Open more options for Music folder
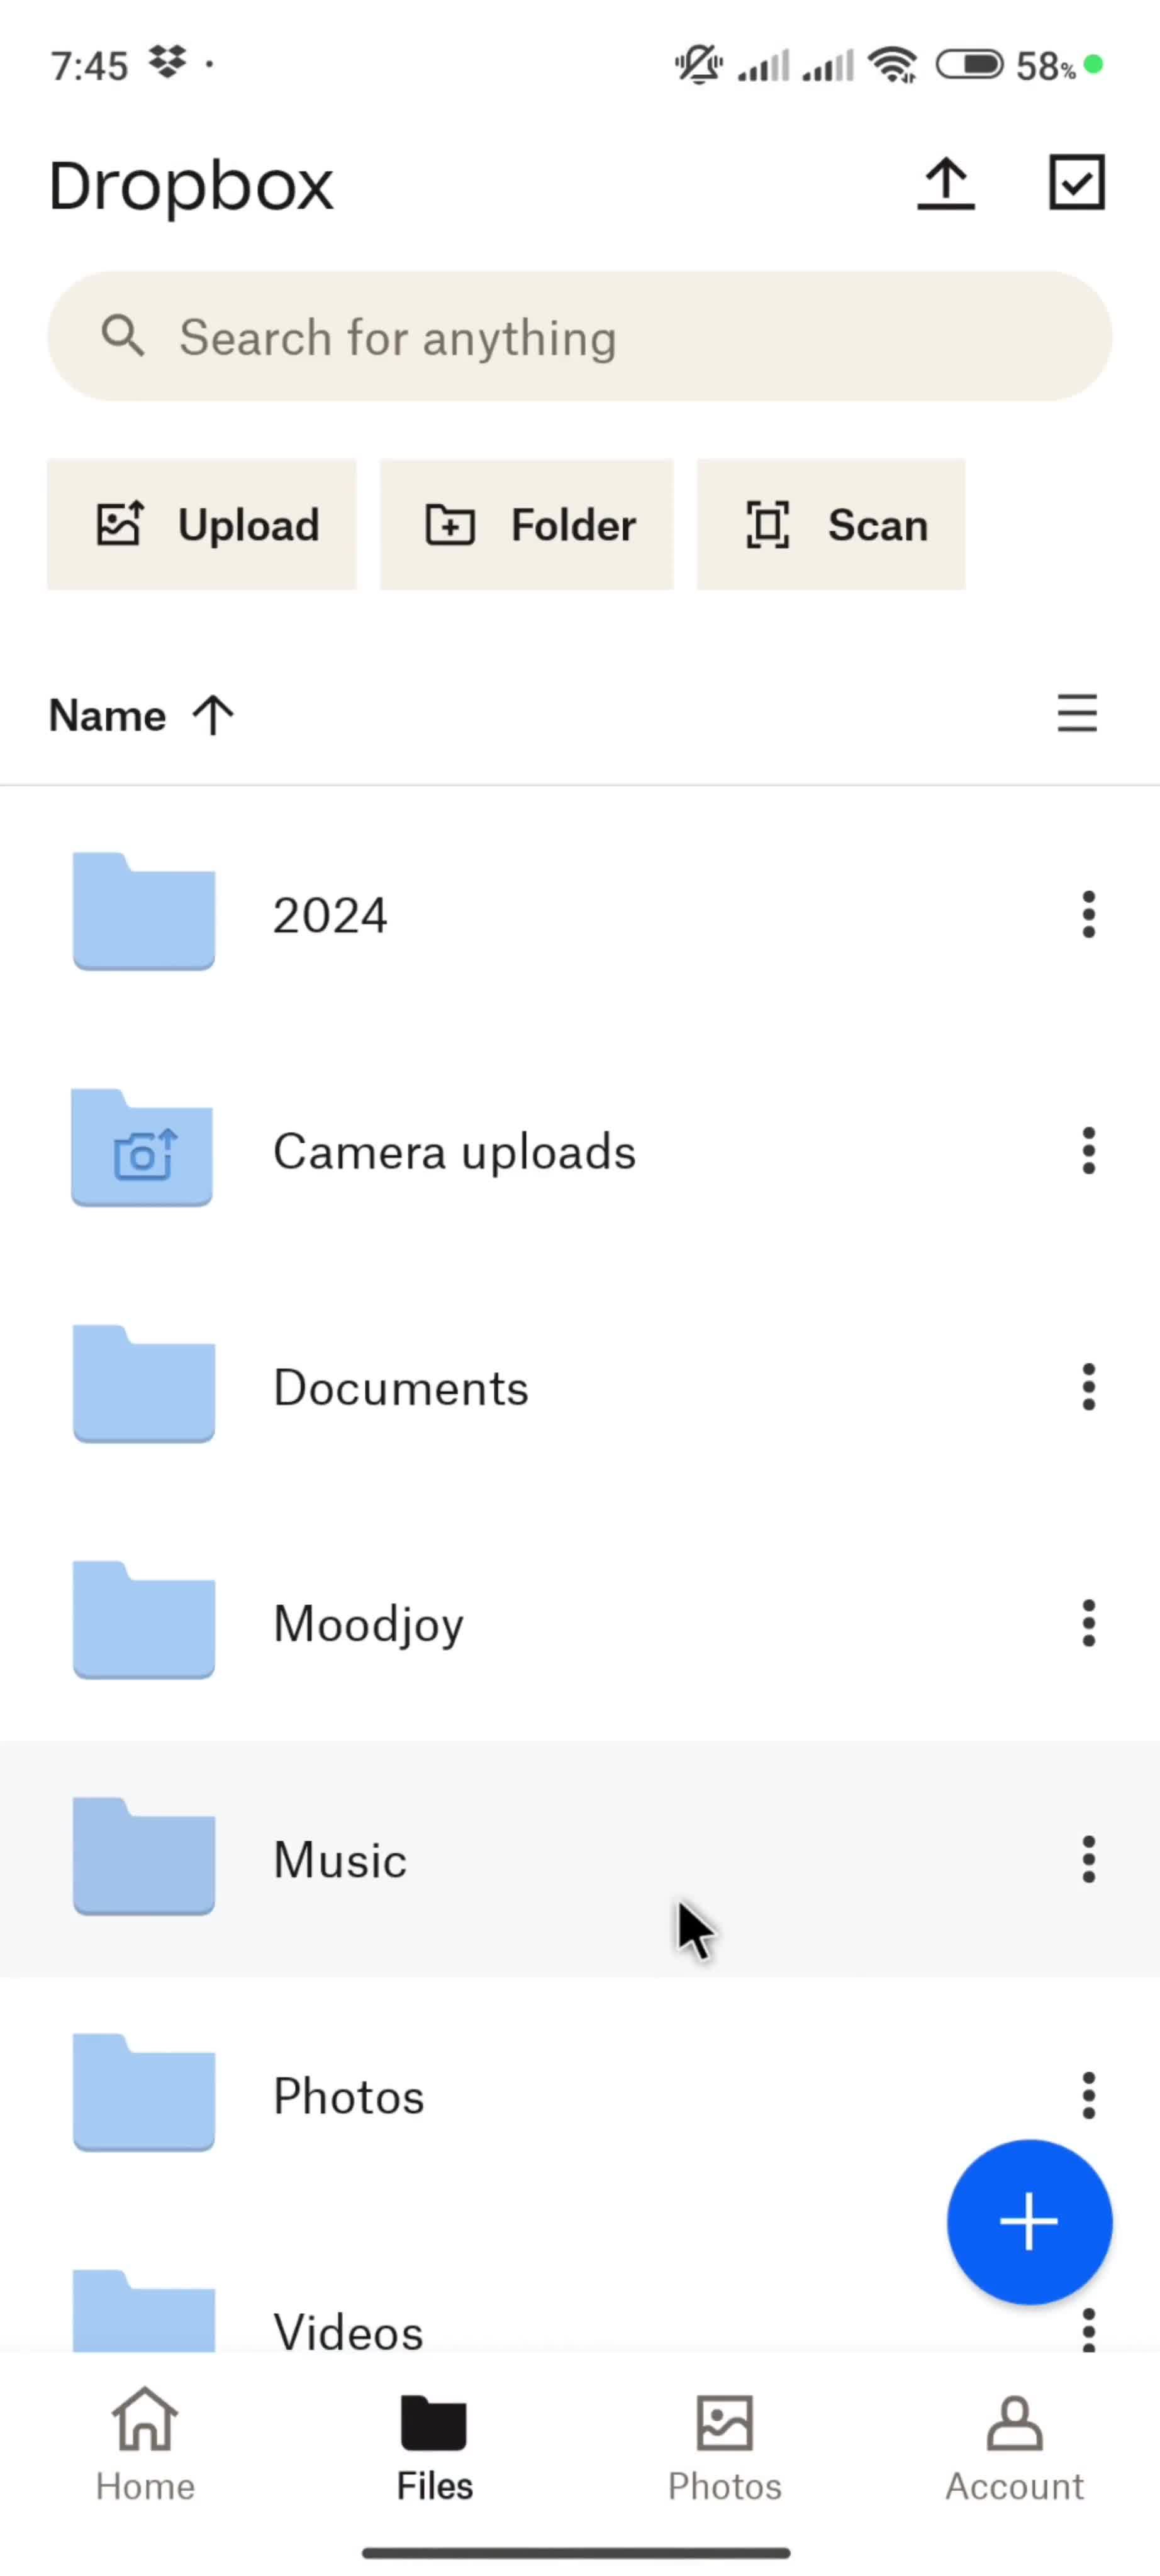 [x=1088, y=1859]
